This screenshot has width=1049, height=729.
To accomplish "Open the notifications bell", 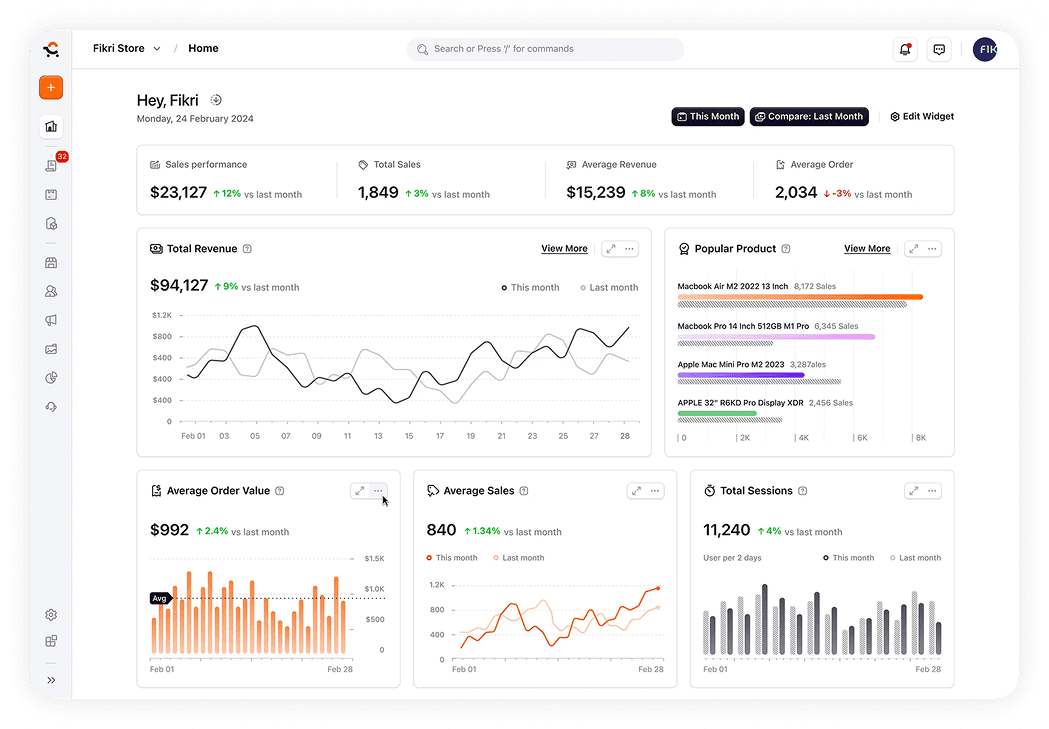I will 905,48.
